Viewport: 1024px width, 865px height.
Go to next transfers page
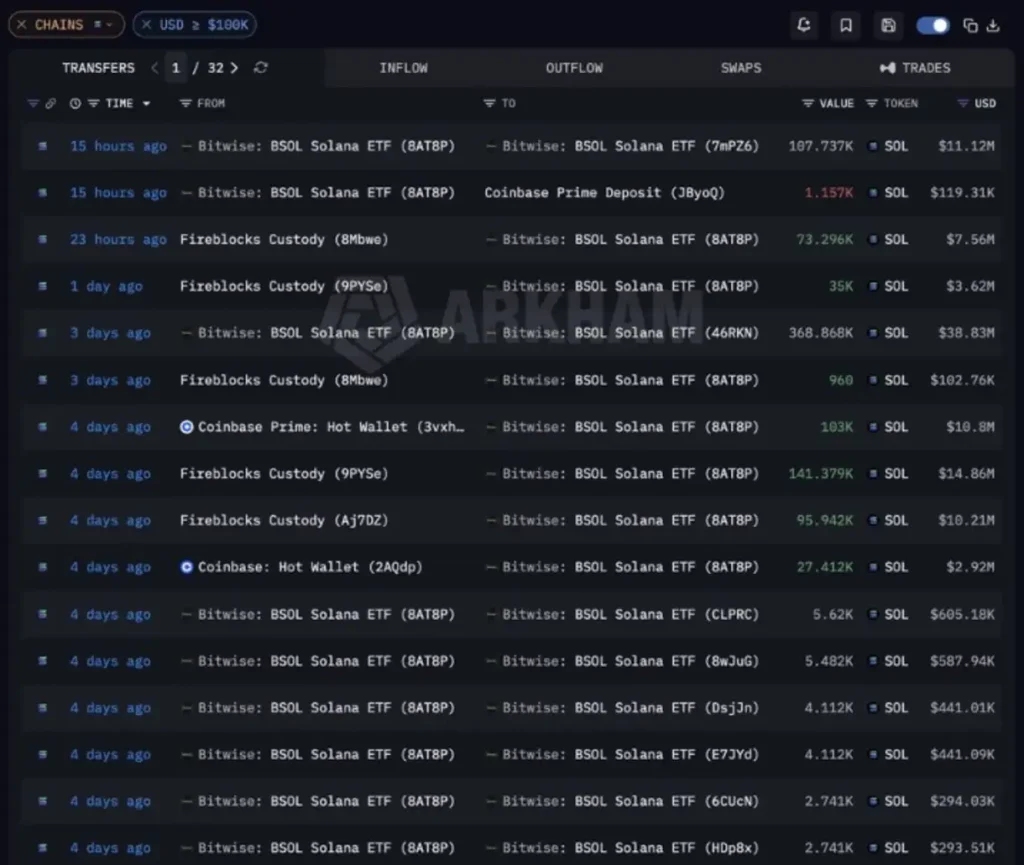[x=234, y=68]
